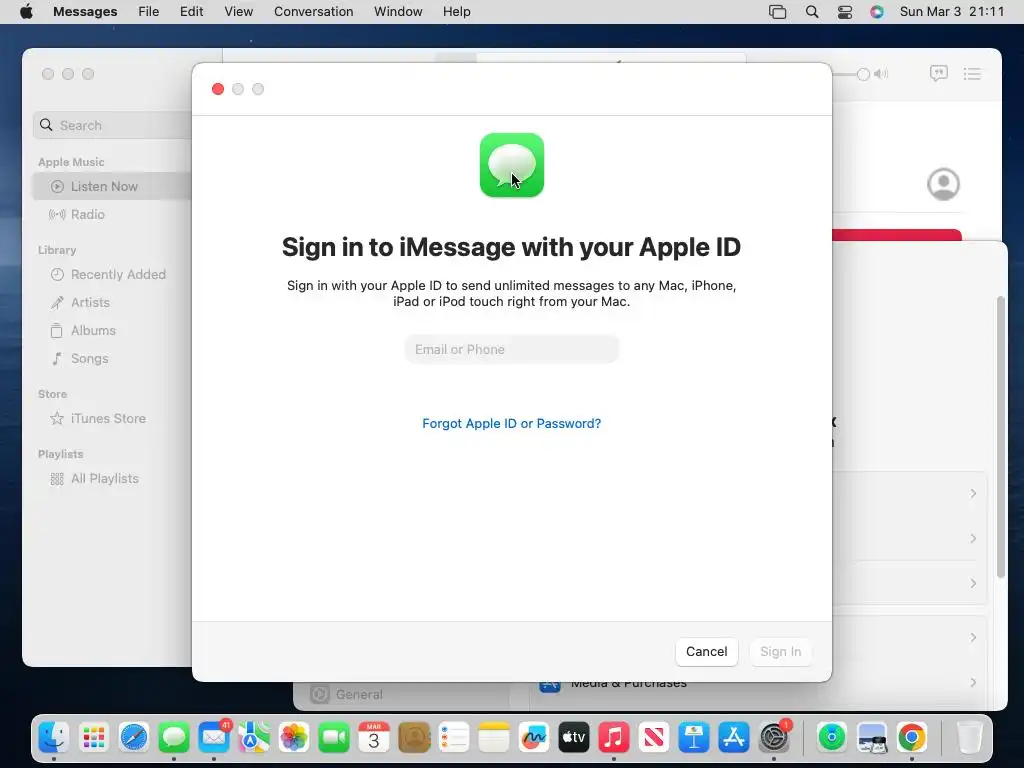Click the Messages app icon in sign-in dialog

pyautogui.click(x=511, y=165)
